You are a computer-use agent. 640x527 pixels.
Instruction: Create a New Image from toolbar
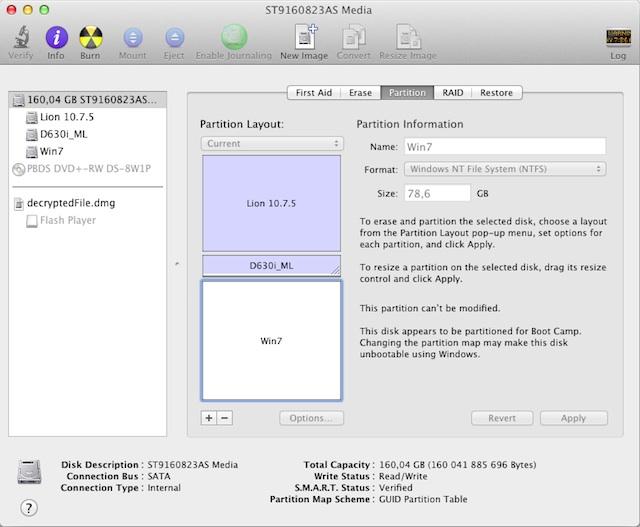click(305, 37)
